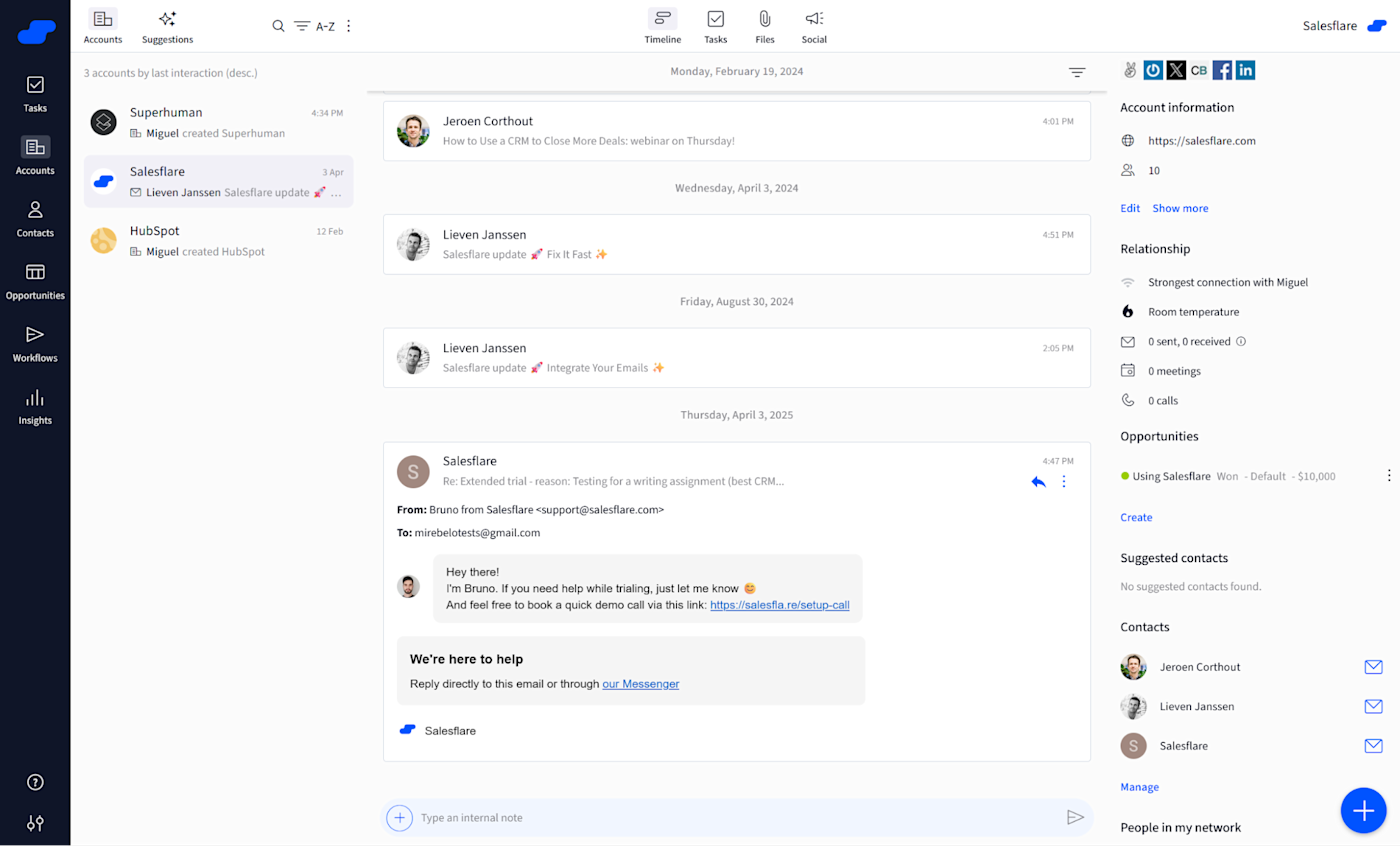Viewport: 1400px width, 846px height.
Task: Open account list more options menu
Action: 349,26
